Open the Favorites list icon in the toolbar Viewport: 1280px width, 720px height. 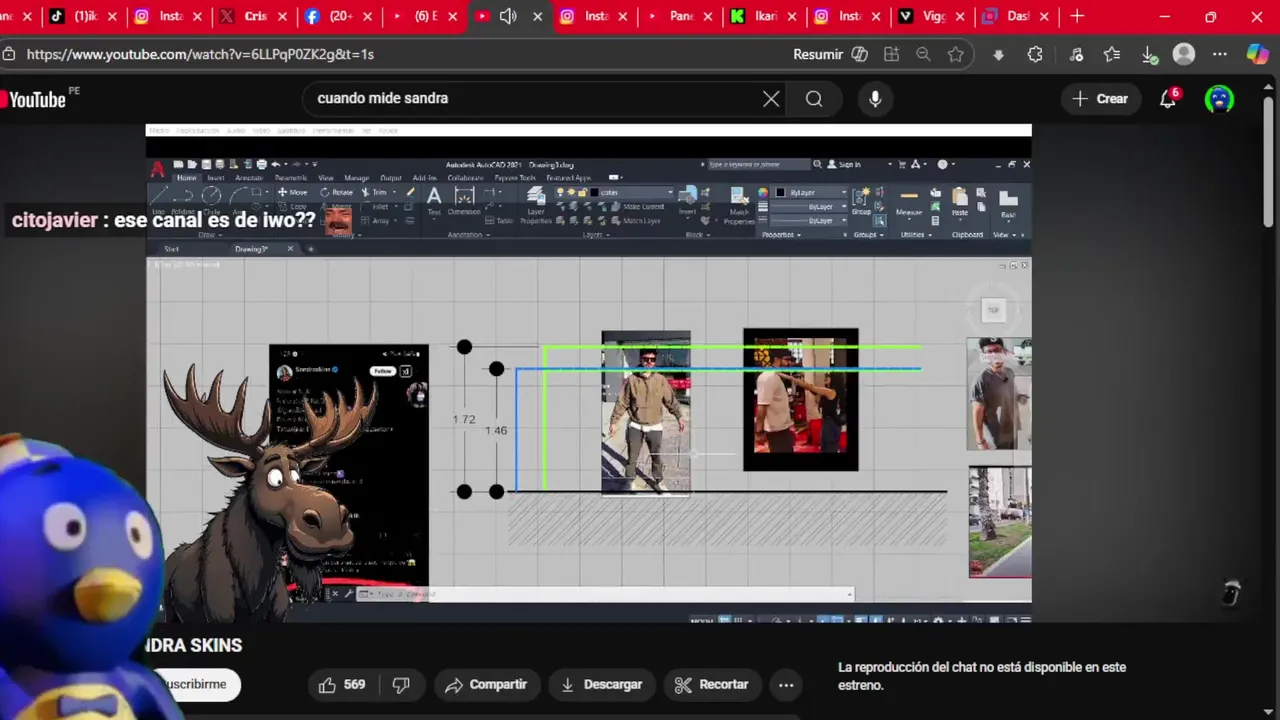(x=1112, y=54)
